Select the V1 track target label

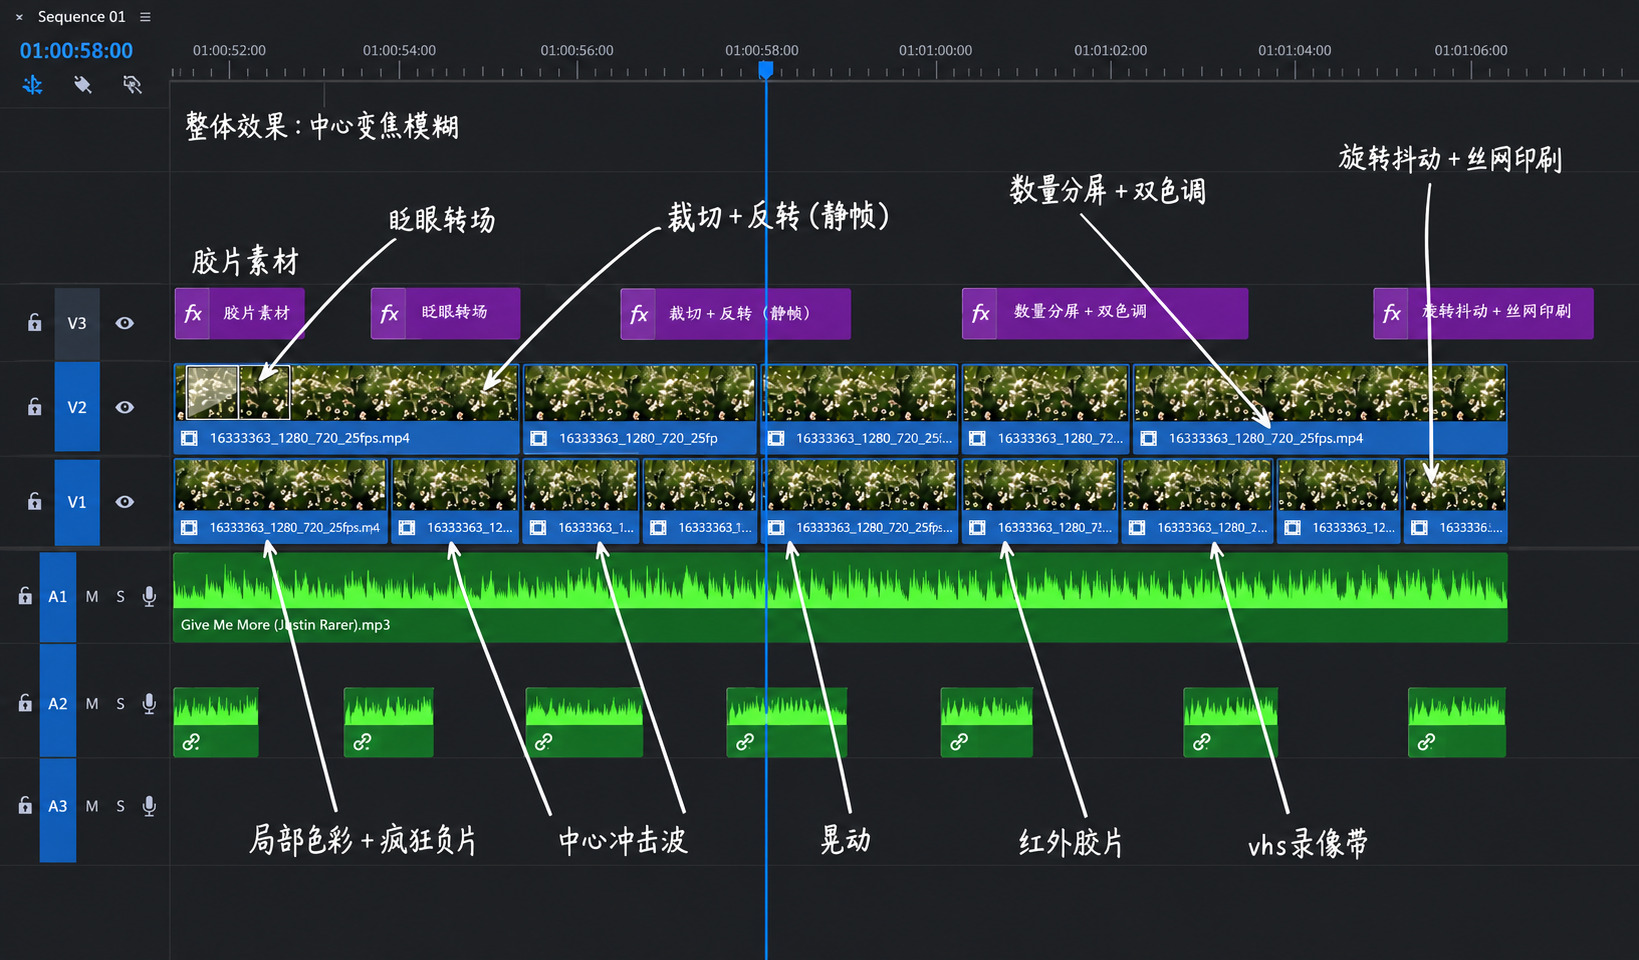tap(77, 502)
